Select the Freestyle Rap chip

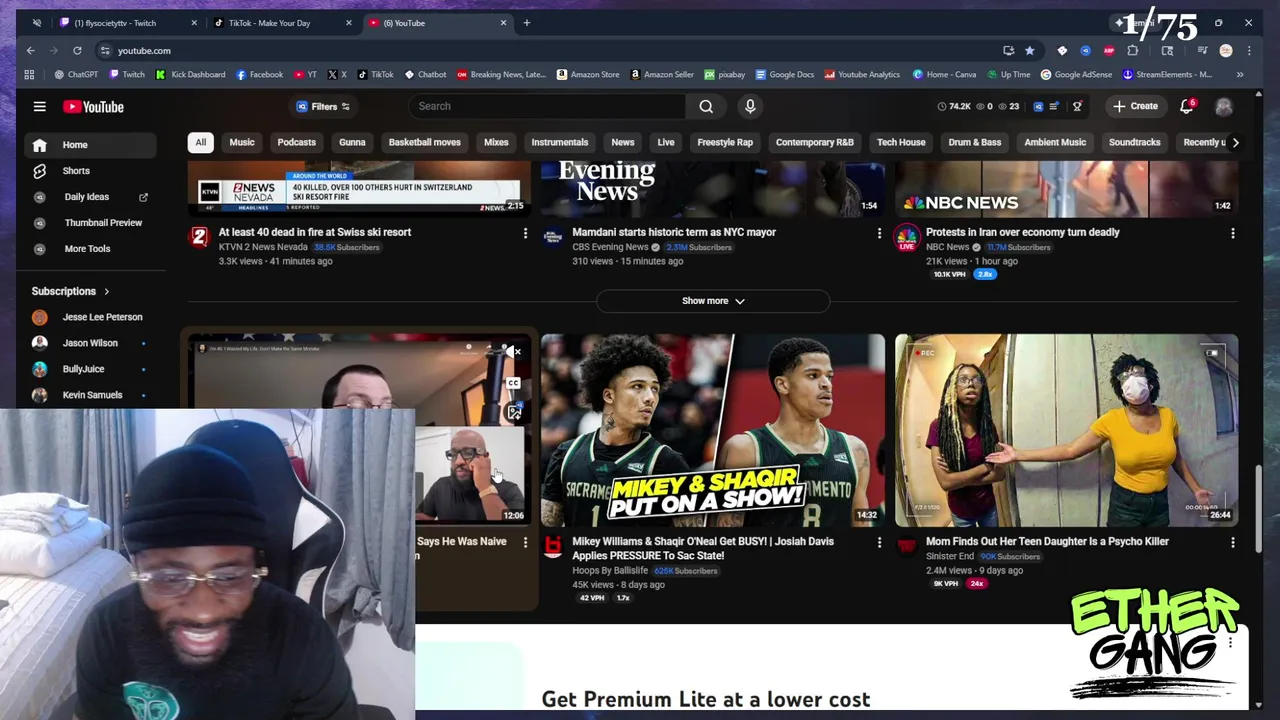[725, 142]
